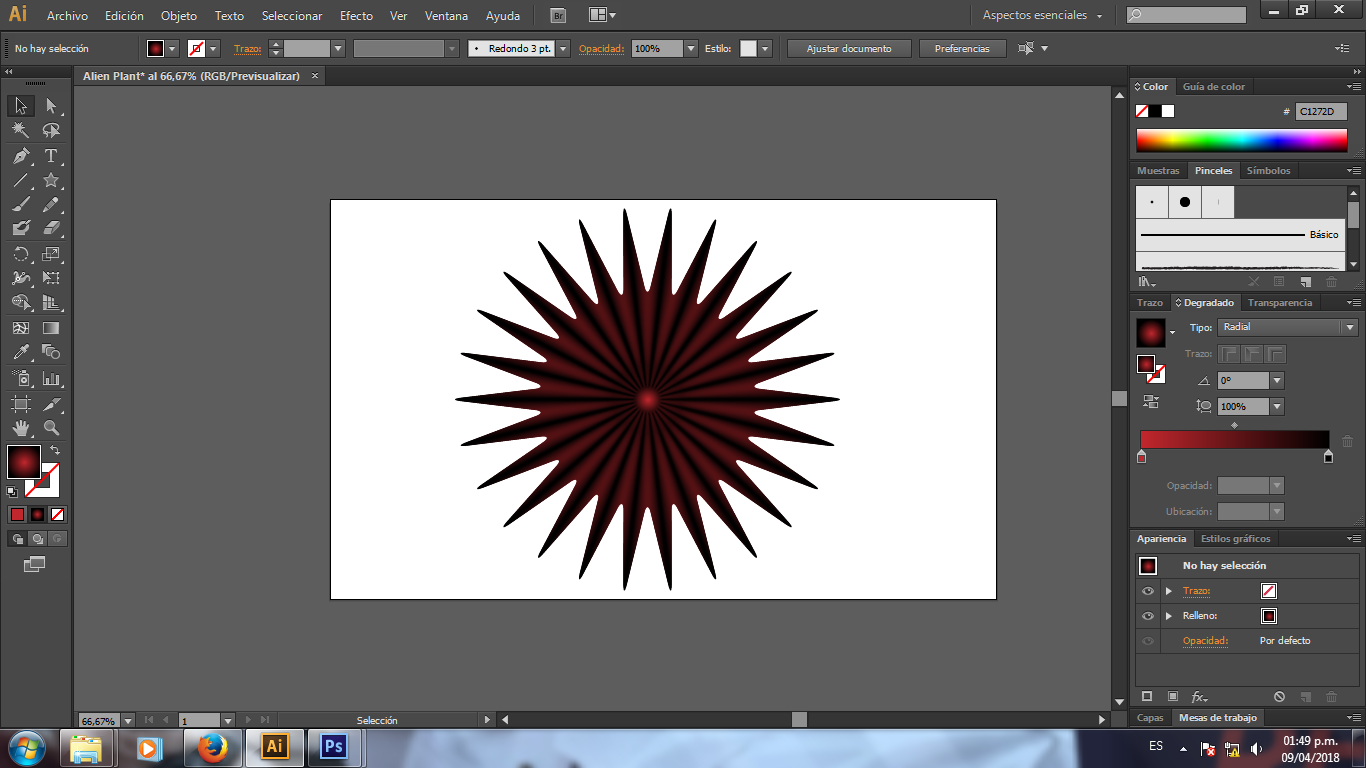Click the orange Trazo link in control bar
Image resolution: width=1366 pixels, height=768 pixels.
(246, 48)
